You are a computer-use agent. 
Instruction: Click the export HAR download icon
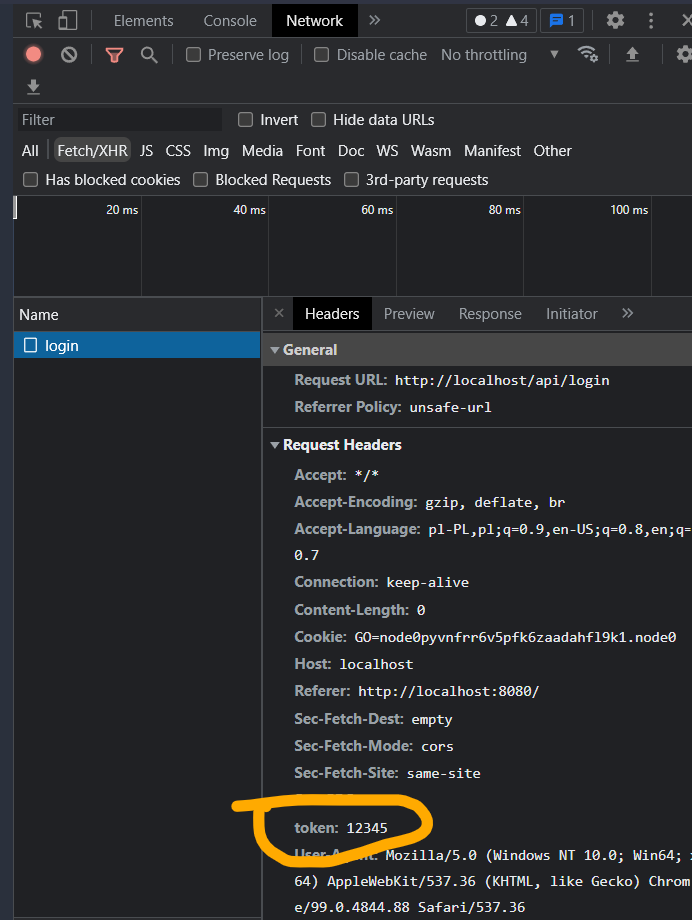[x=33, y=88]
